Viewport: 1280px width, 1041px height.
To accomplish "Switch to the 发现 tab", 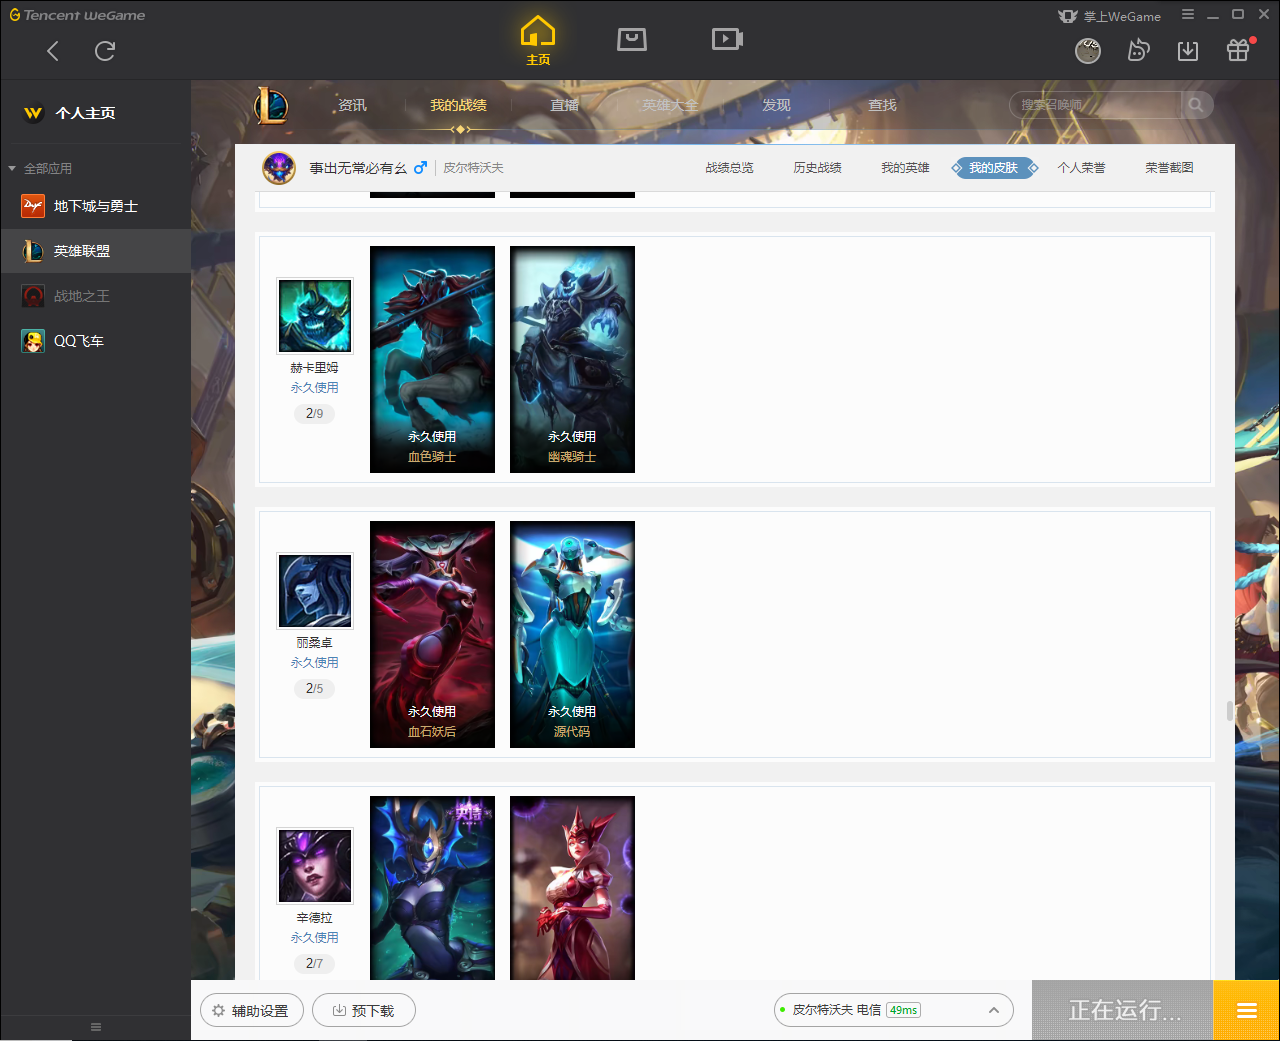I will point(776,105).
